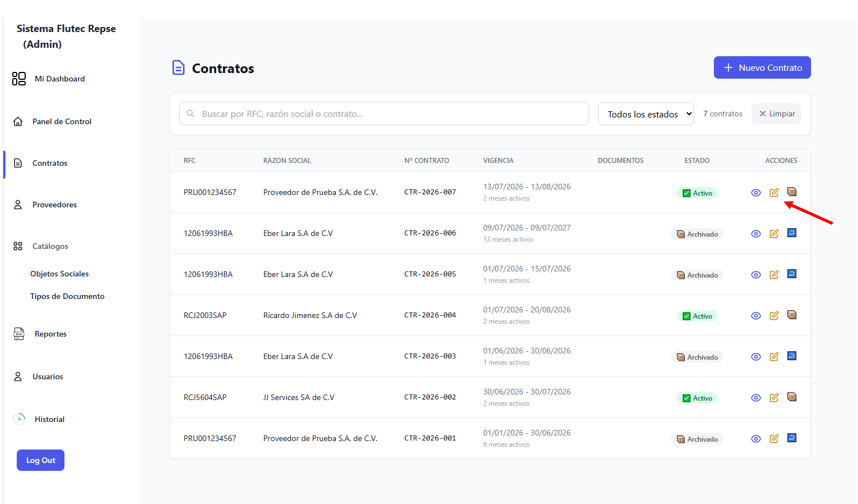Open the Todos los estados dropdown
Viewport: 858px width, 504px height.
pos(646,114)
